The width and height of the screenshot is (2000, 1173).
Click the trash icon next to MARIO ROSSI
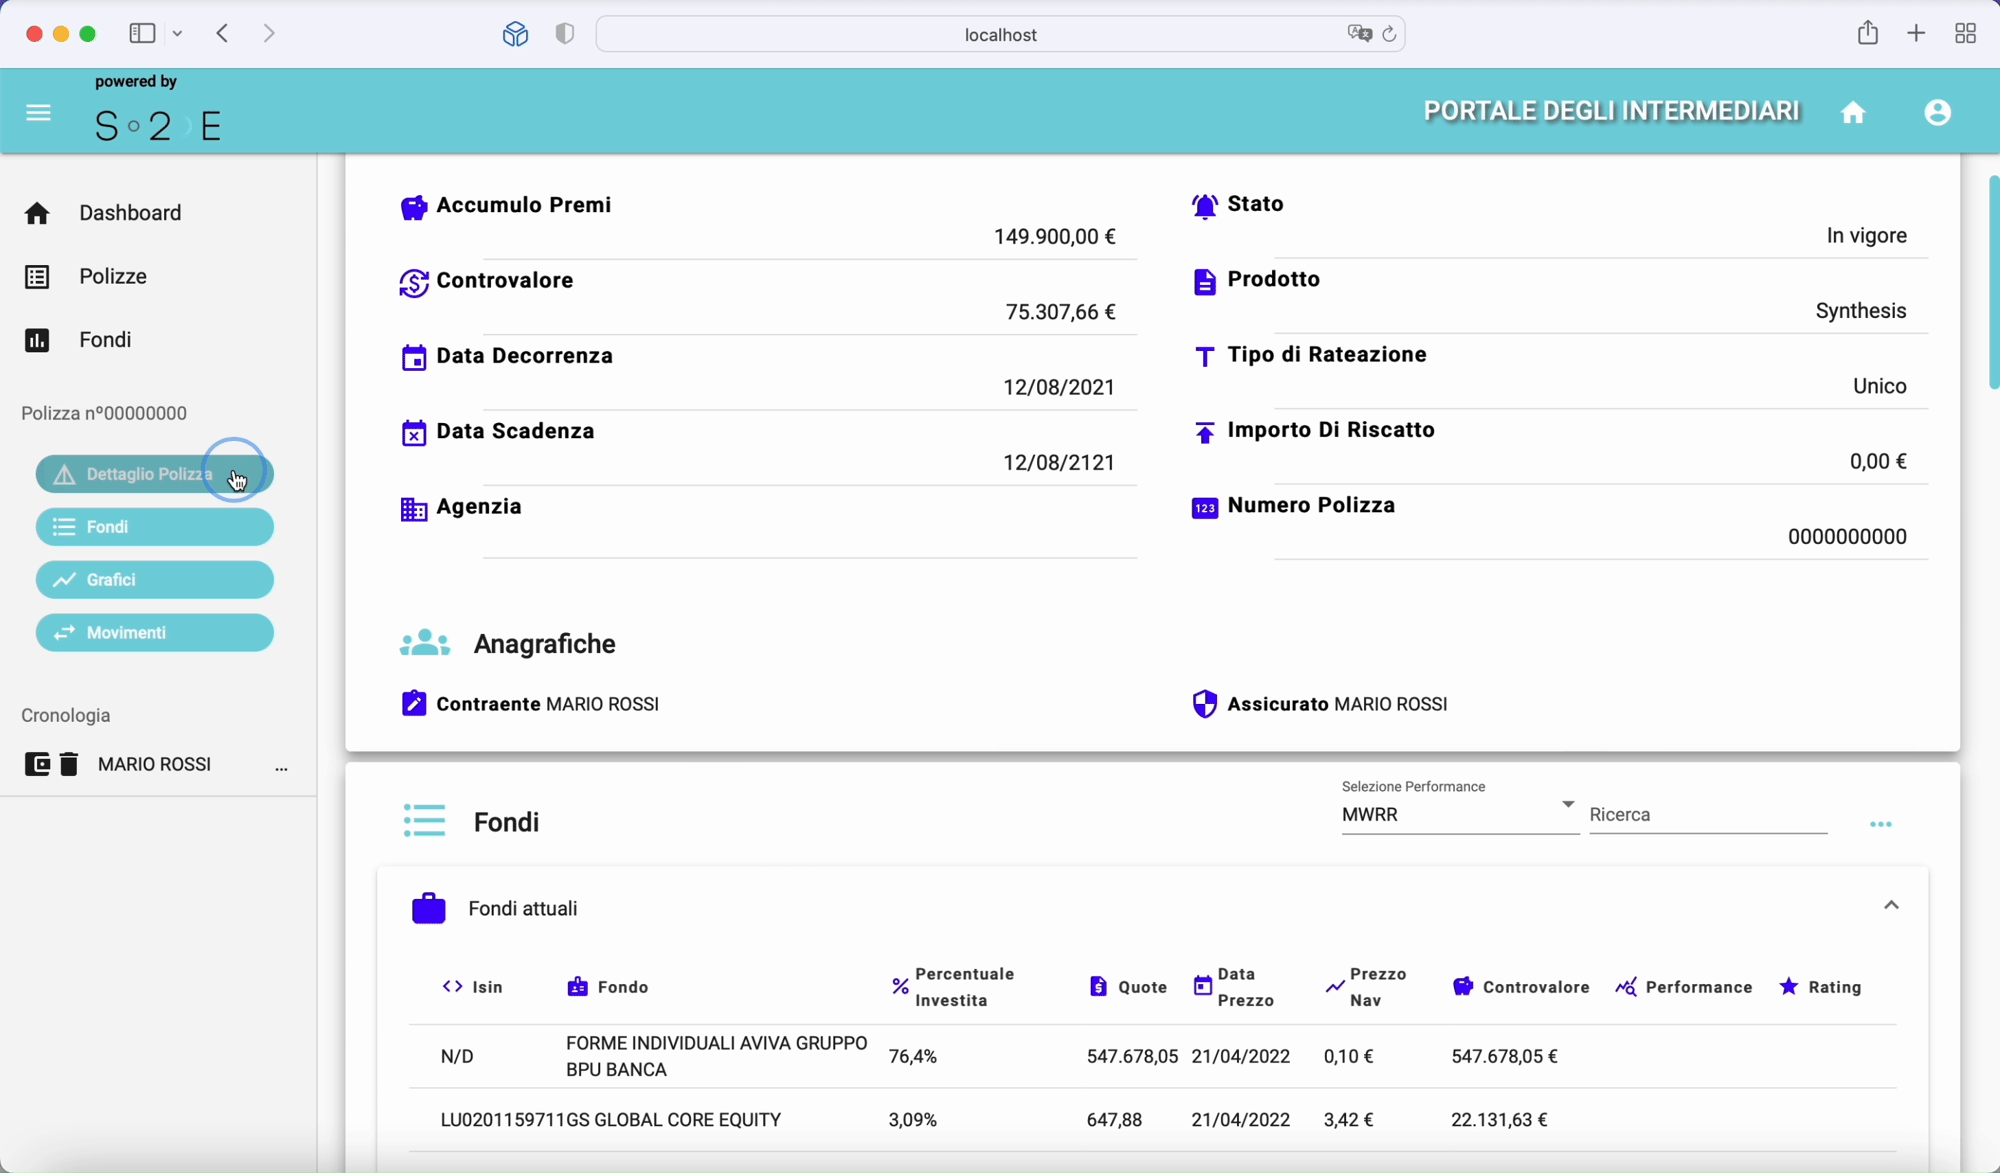(x=68, y=765)
